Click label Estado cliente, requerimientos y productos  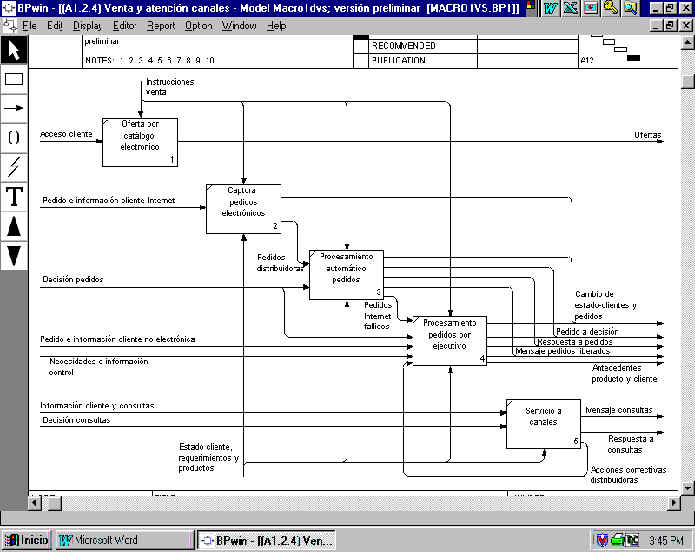(x=208, y=457)
